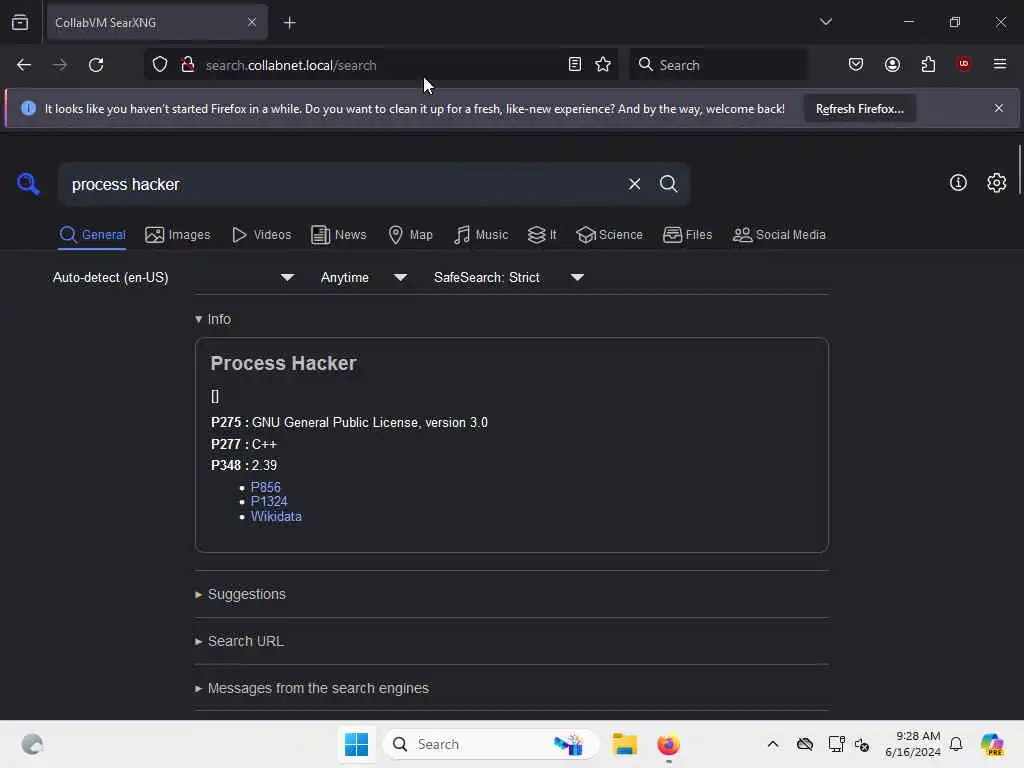Viewport: 1024px width, 768px height.
Task: Open the Windows Start menu
Action: coord(357,744)
